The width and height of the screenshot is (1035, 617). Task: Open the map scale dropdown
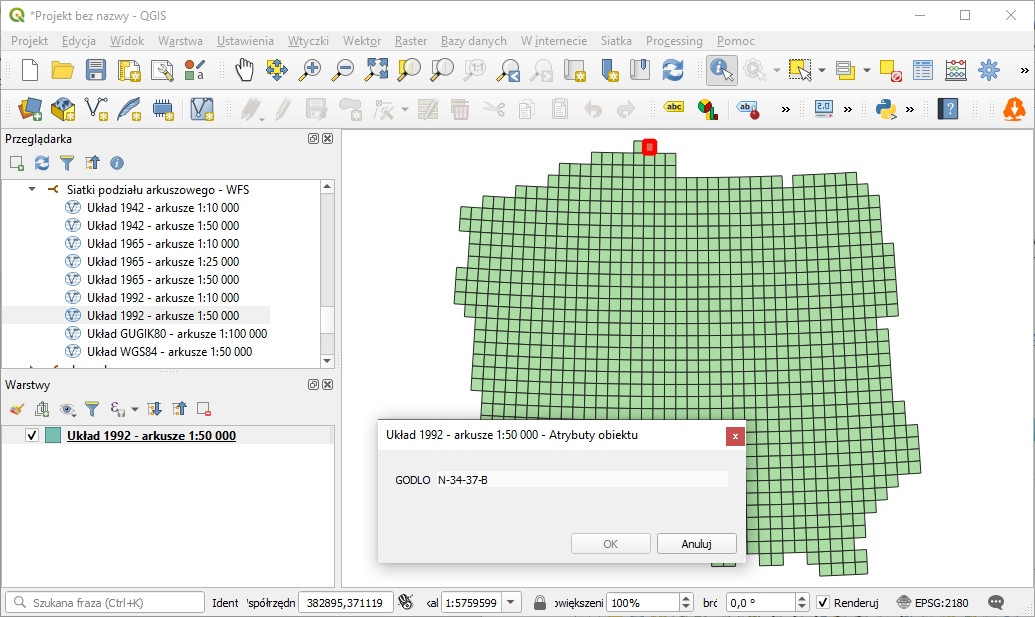point(511,603)
